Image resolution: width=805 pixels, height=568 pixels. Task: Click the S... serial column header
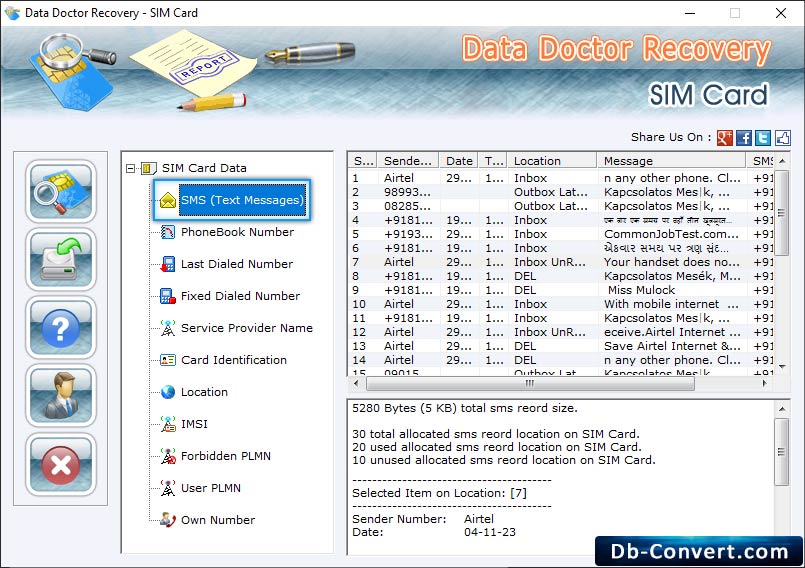(362, 161)
